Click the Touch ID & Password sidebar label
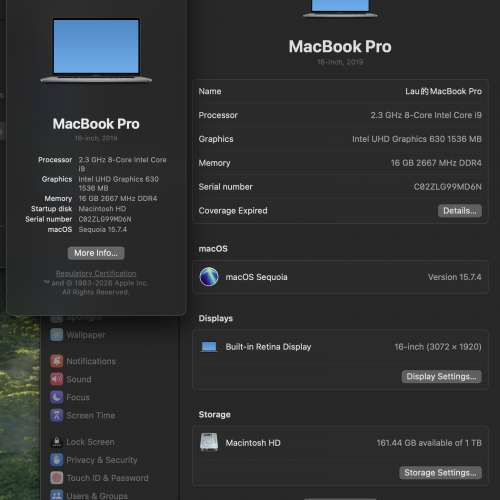Viewport: 500px width, 500px height. (107, 478)
